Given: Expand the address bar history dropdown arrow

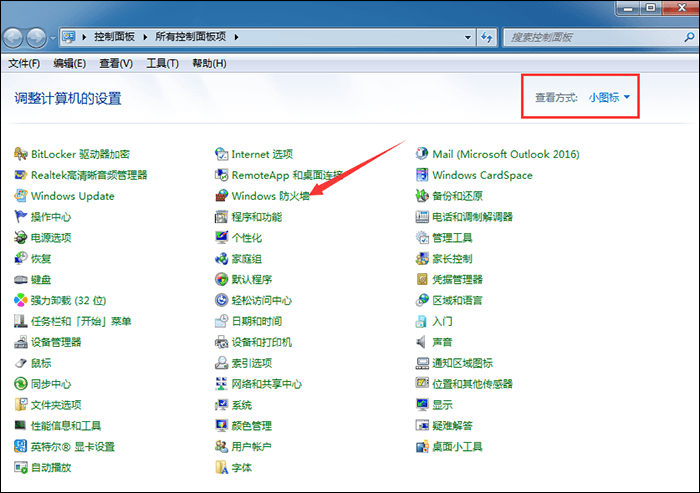Looking at the screenshot, I should click(474, 37).
